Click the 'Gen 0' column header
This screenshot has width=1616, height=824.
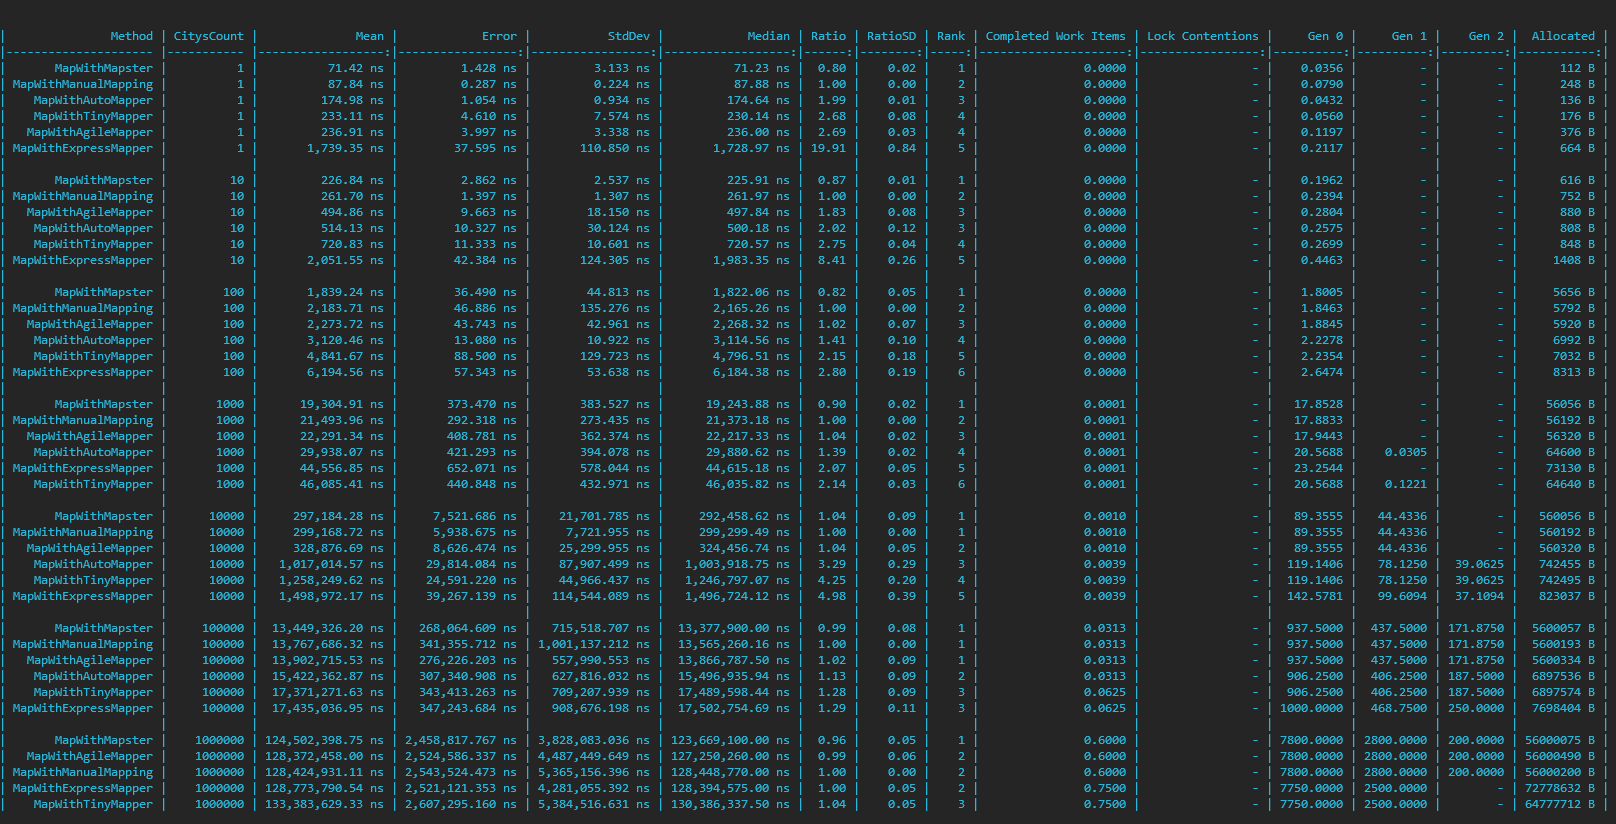[1325, 36]
